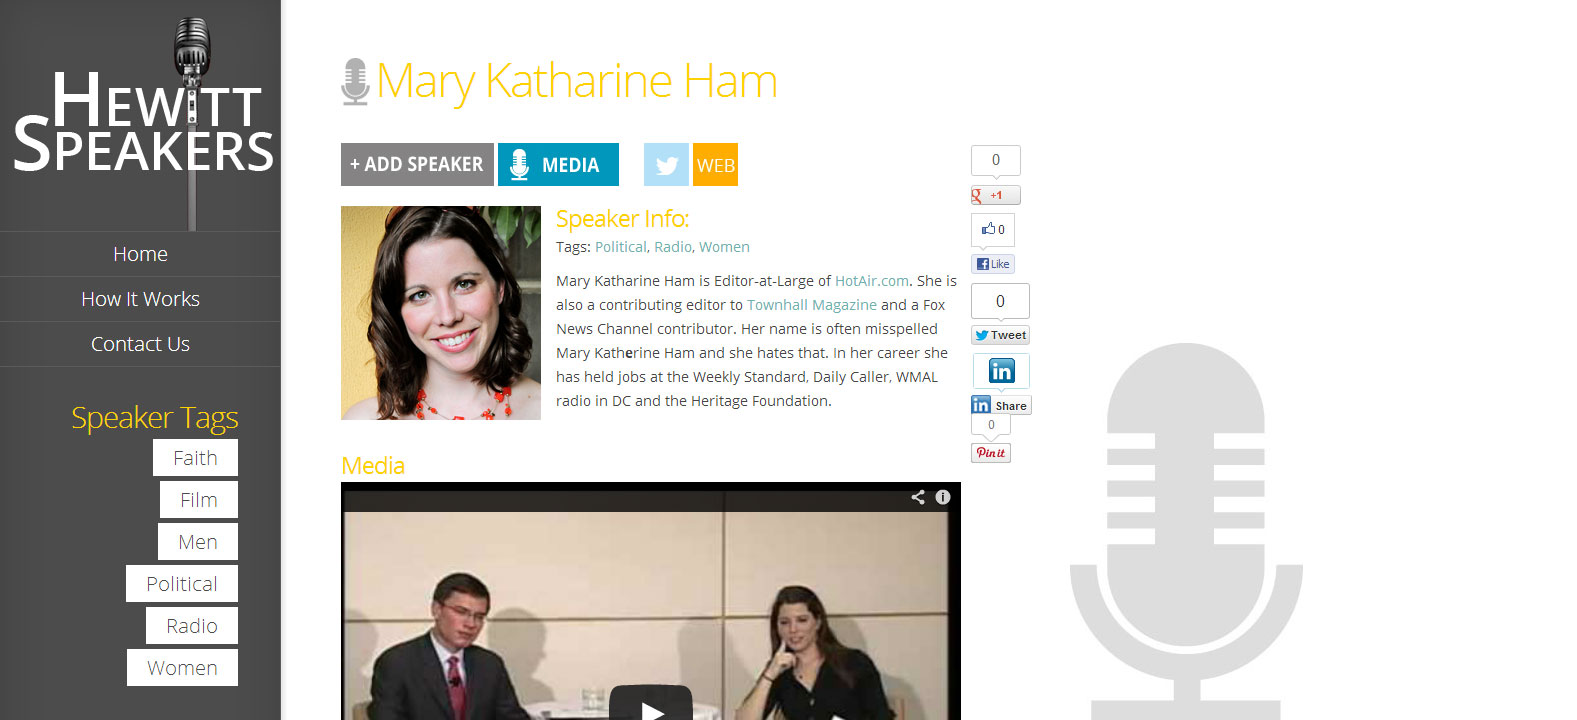This screenshot has width=1577, height=720.
Task: Select the Faith speaker tag
Action: 195,458
